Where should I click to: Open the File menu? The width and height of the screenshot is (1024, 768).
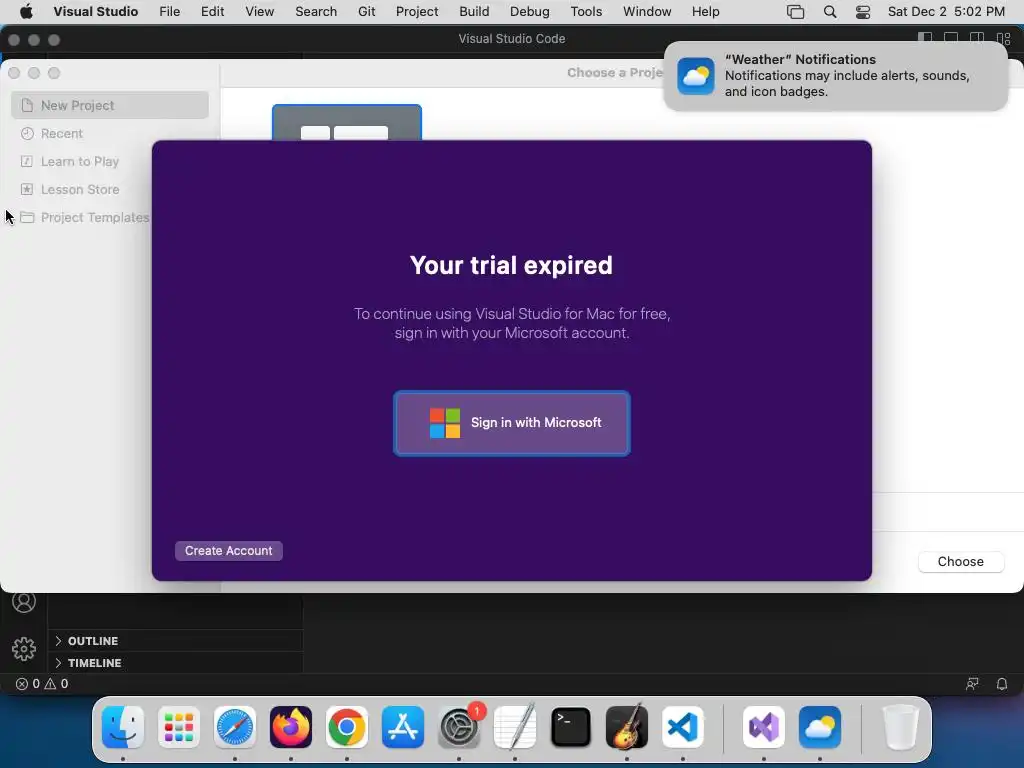click(x=169, y=12)
